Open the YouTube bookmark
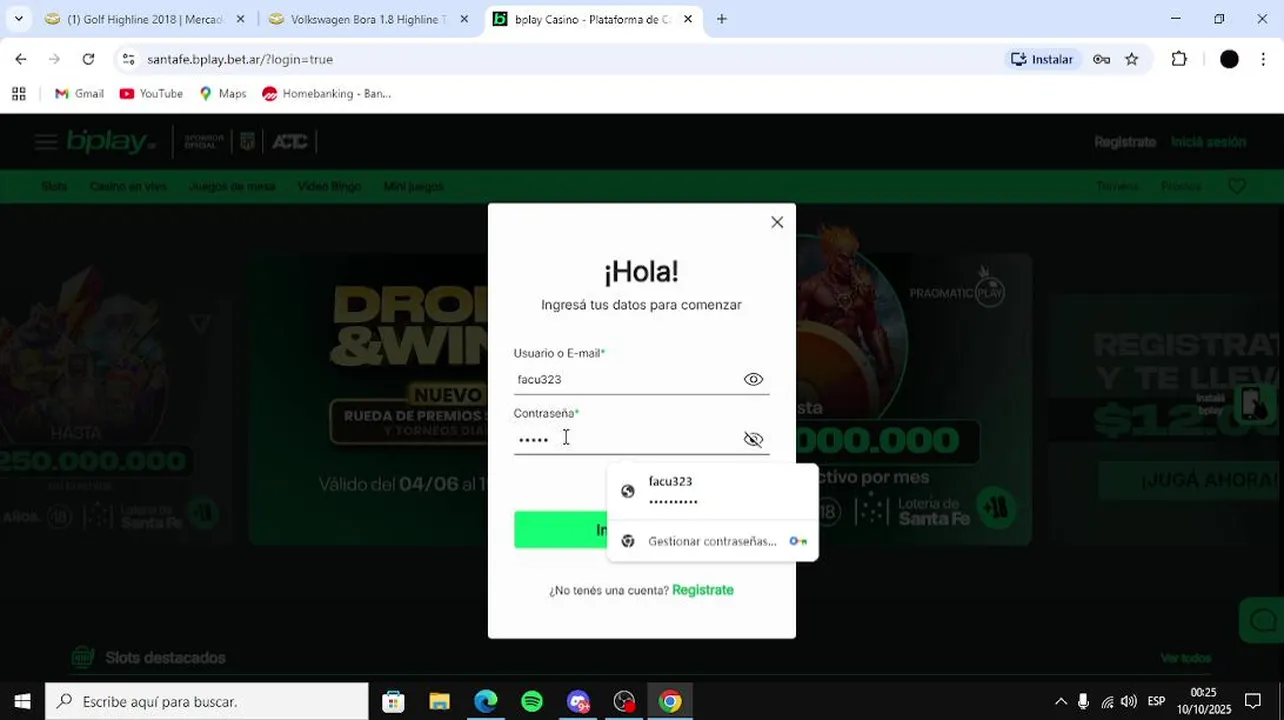Screen dimensions: 1284x720 click(x=151, y=93)
